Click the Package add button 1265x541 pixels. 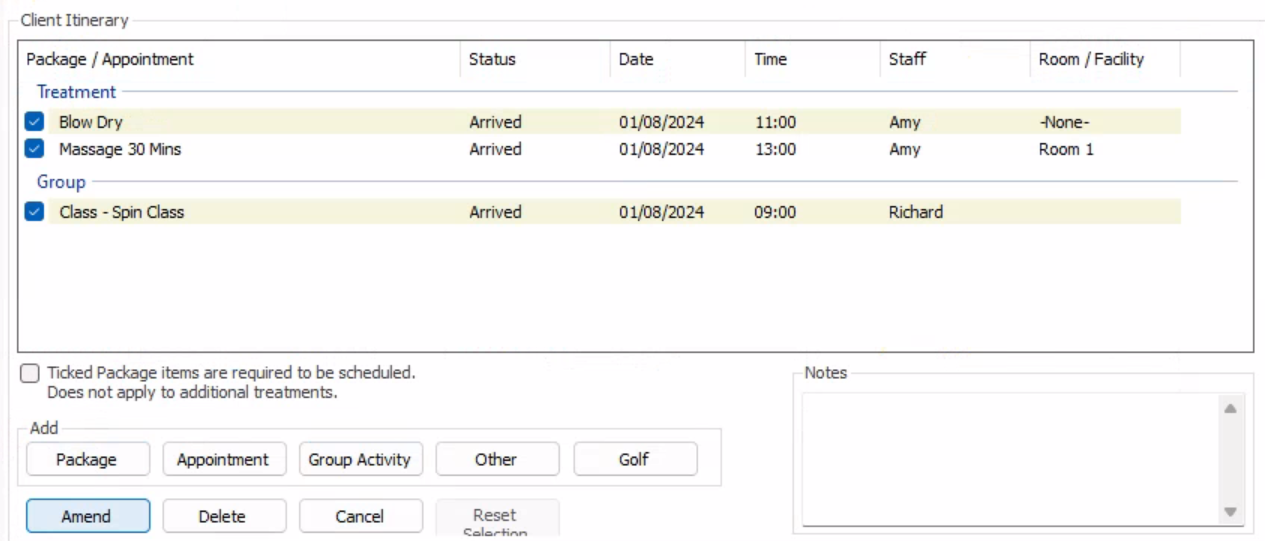click(x=88, y=460)
